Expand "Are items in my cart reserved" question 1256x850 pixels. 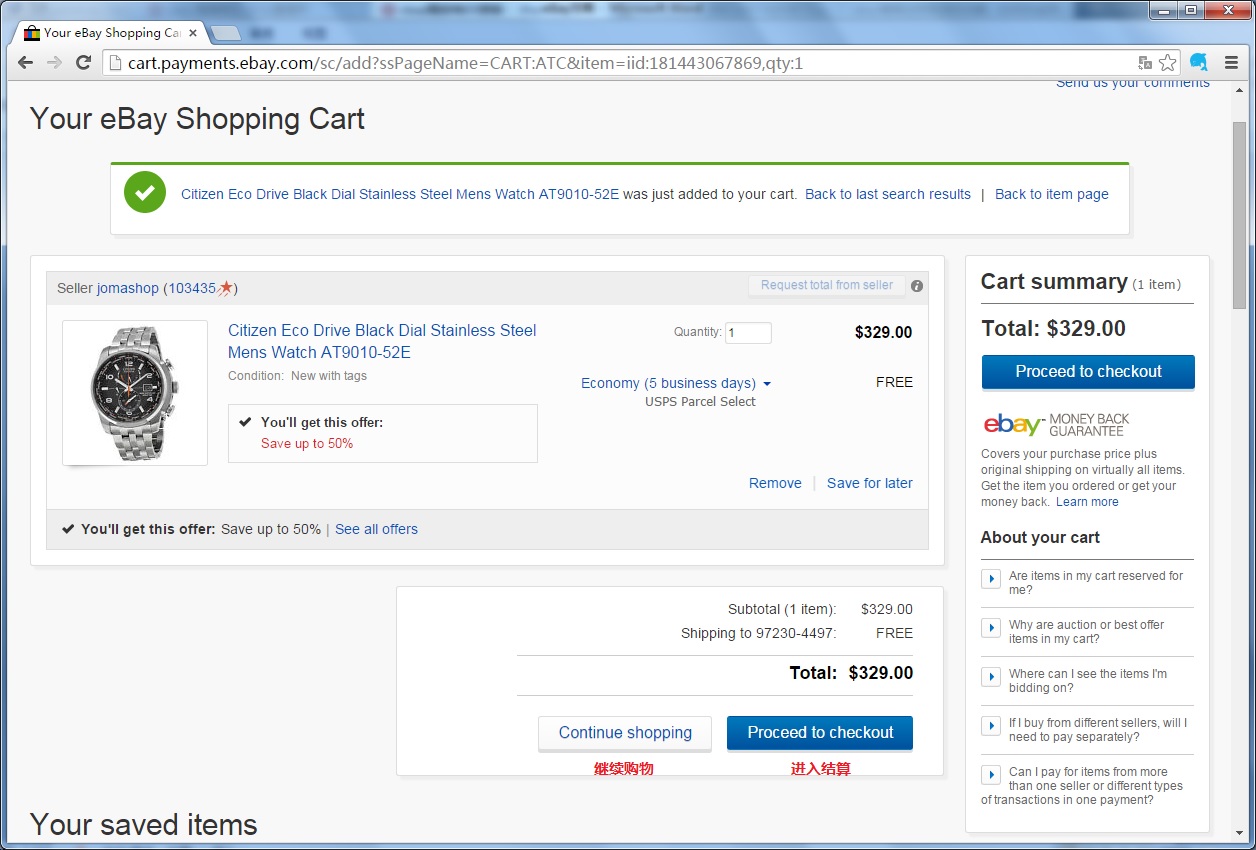(x=991, y=579)
